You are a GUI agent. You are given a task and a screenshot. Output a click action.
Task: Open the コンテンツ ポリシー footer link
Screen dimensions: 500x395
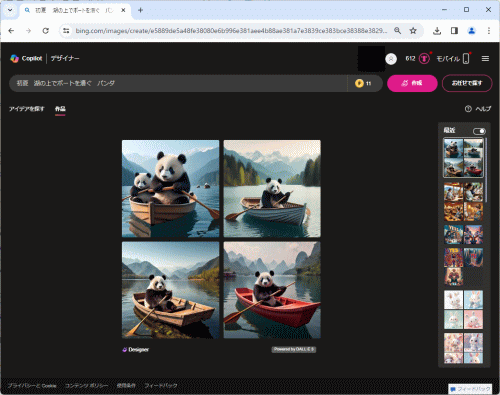coord(86,386)
